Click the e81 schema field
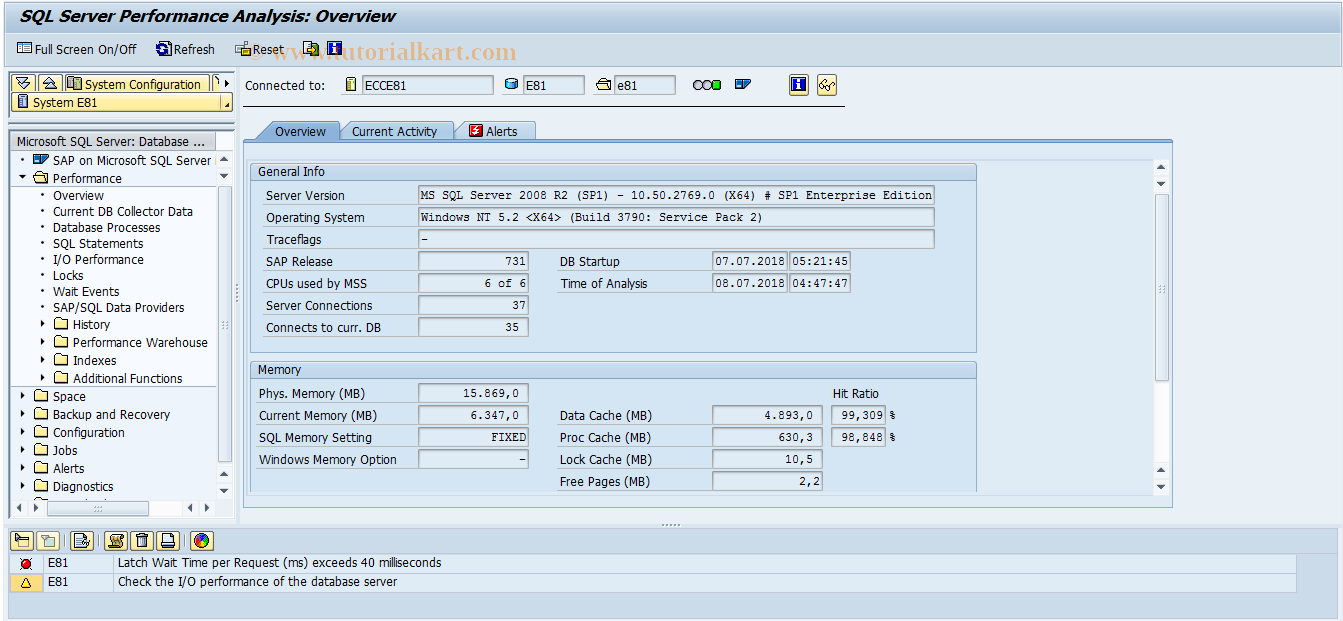The image size is (1343, 621). click(x=645, y=85)
